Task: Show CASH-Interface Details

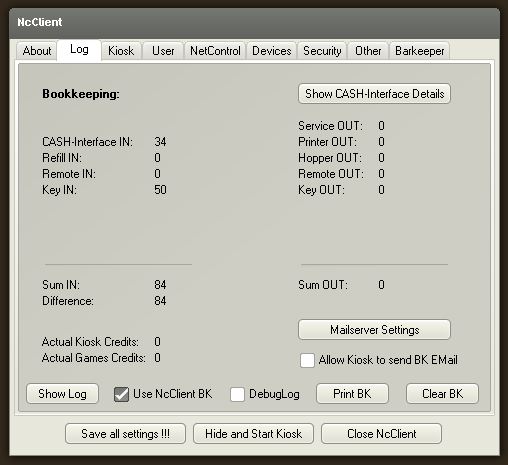Action: pos(374,94)
